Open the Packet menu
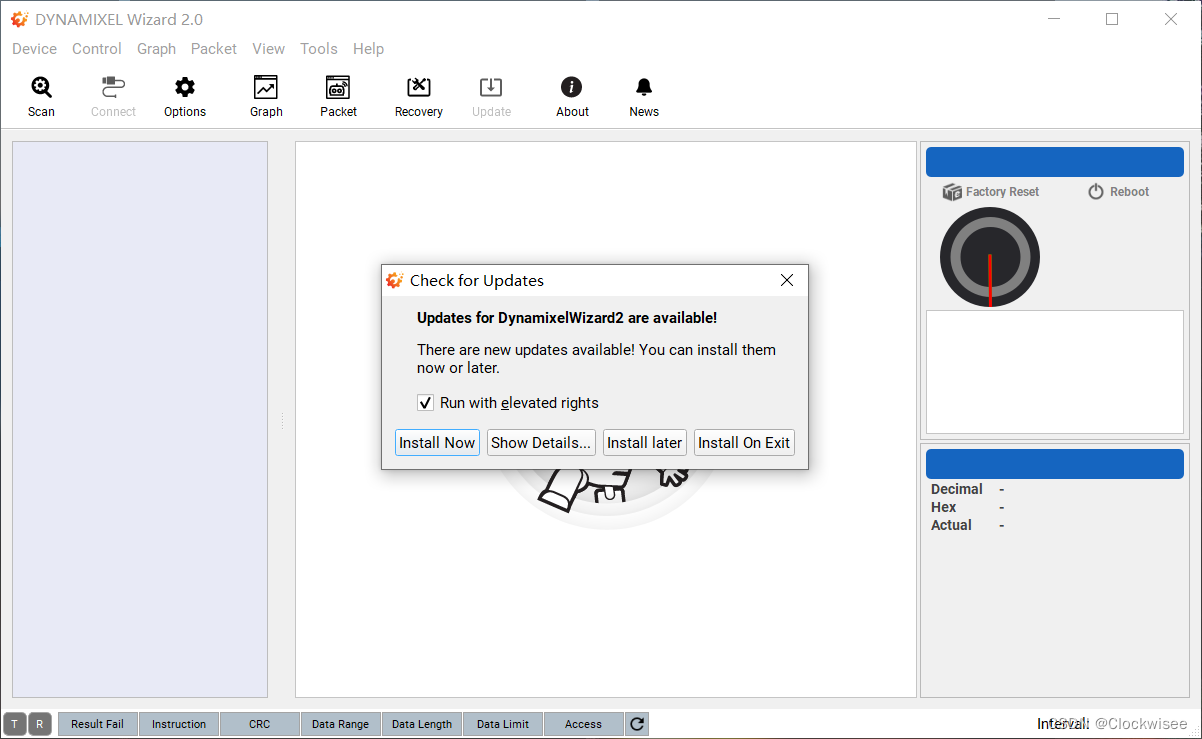The width and height of the screenshot is (1202, 739). pos(214,49)
